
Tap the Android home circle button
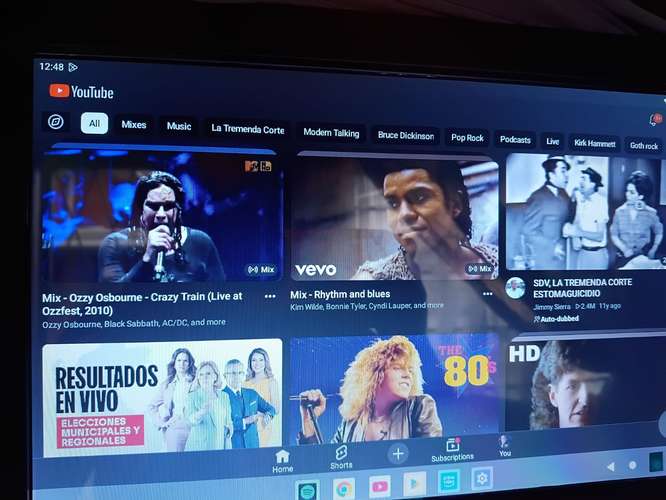(x=632, y=465)
